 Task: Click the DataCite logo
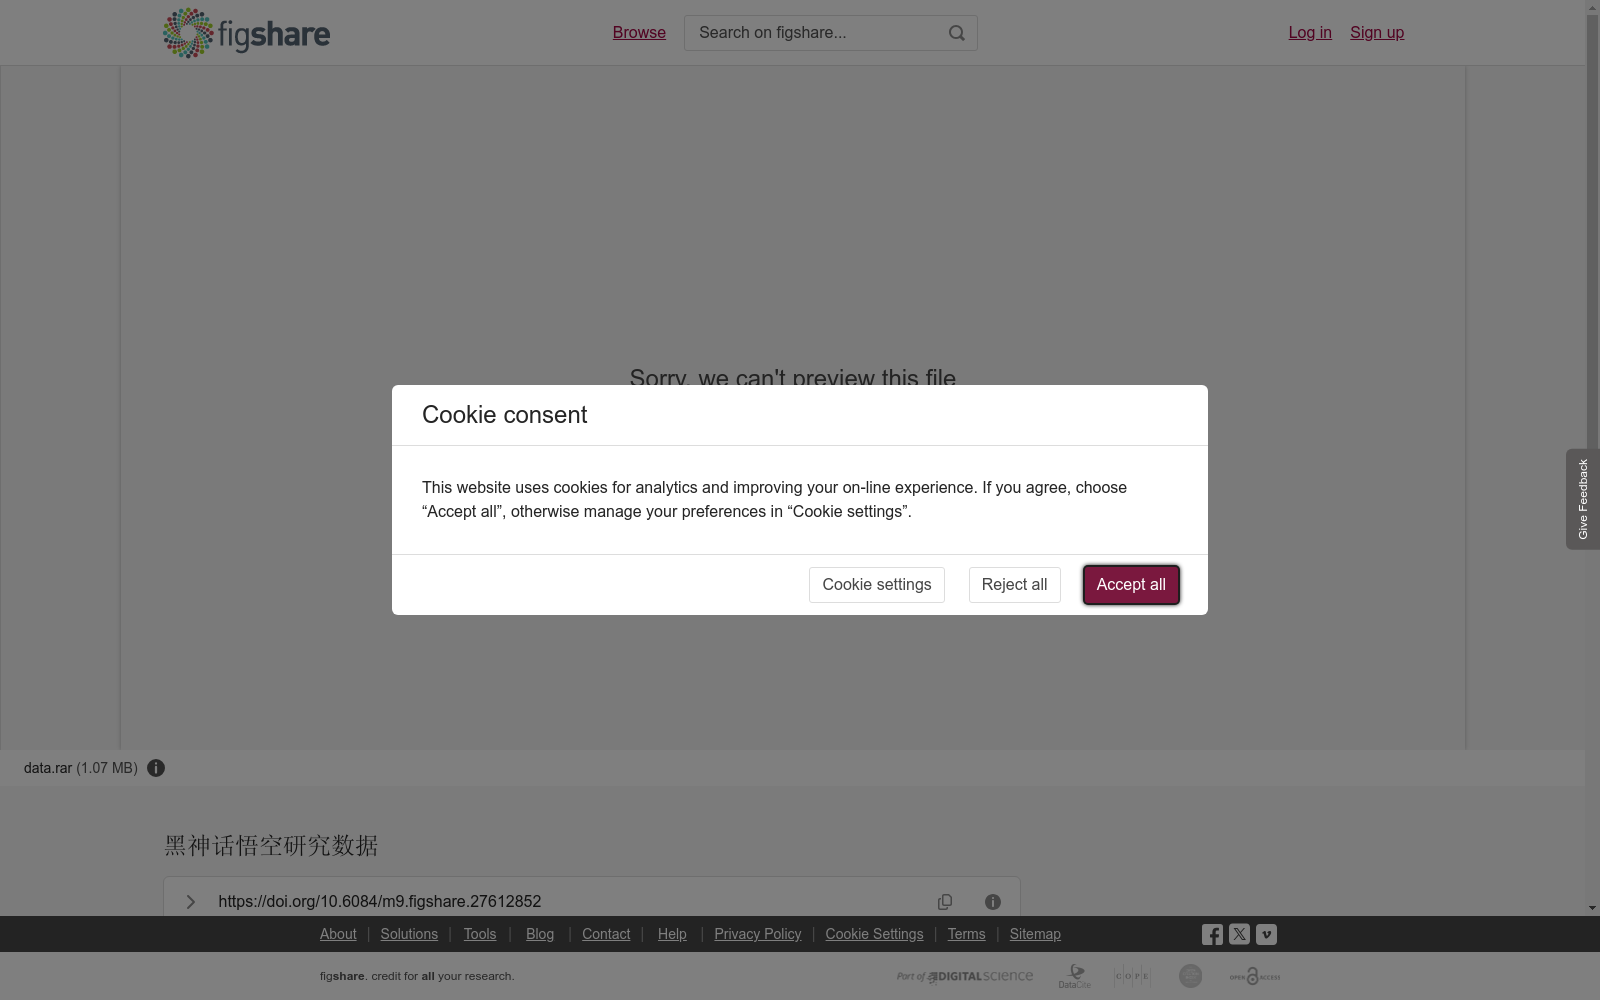pos(1075,976)
